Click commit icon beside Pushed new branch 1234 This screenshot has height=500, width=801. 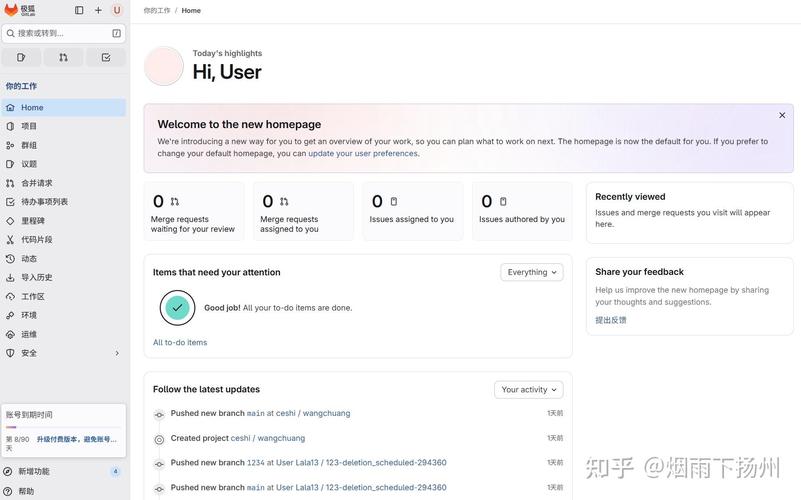point(159,464)
